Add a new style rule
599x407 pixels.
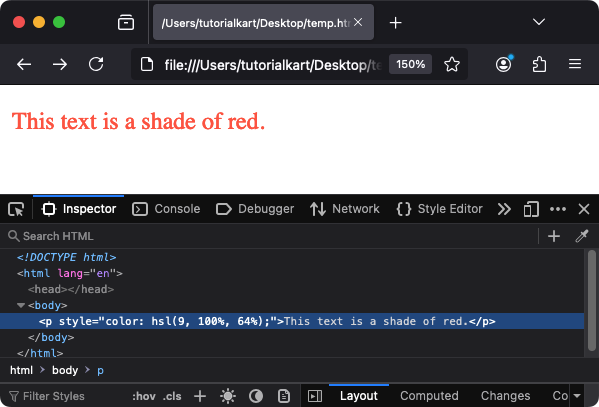tap(200, 396)
